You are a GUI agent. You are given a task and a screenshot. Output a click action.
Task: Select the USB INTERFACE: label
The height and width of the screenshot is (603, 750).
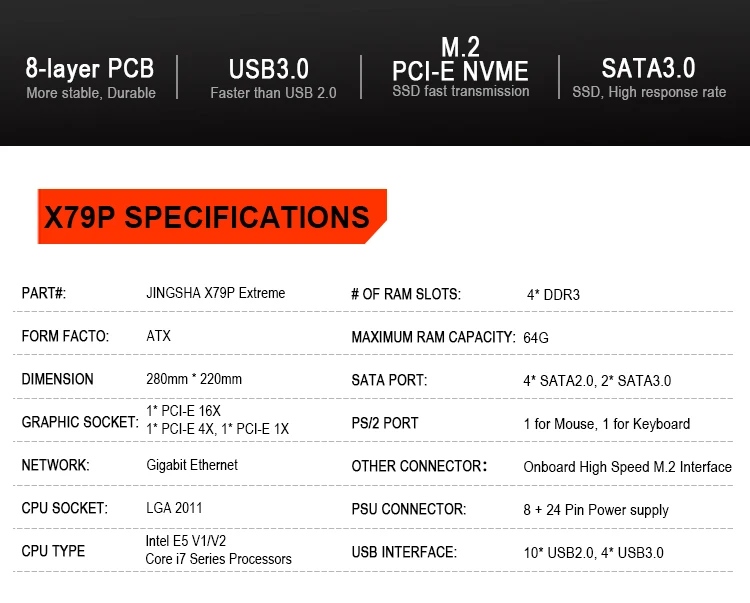(x=404, y=552)
